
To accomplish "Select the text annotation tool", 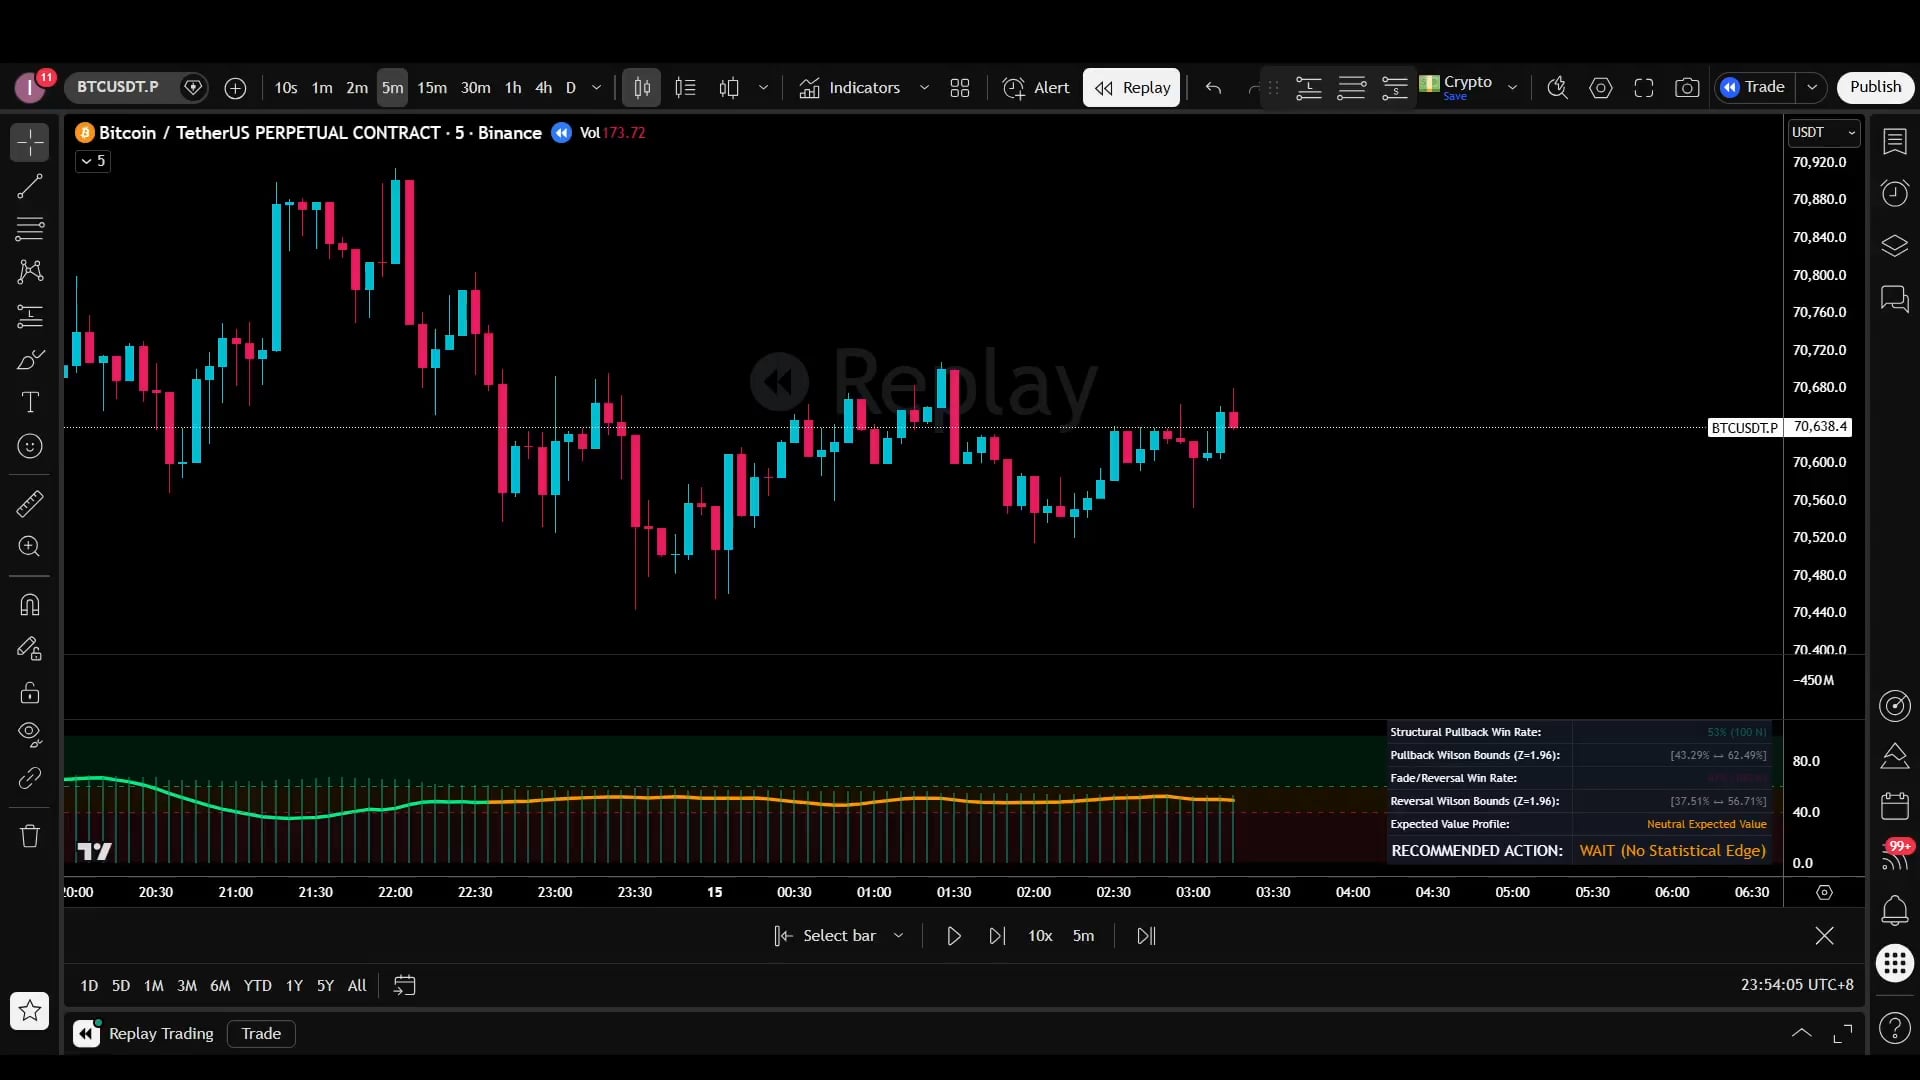I will [30, 402].
